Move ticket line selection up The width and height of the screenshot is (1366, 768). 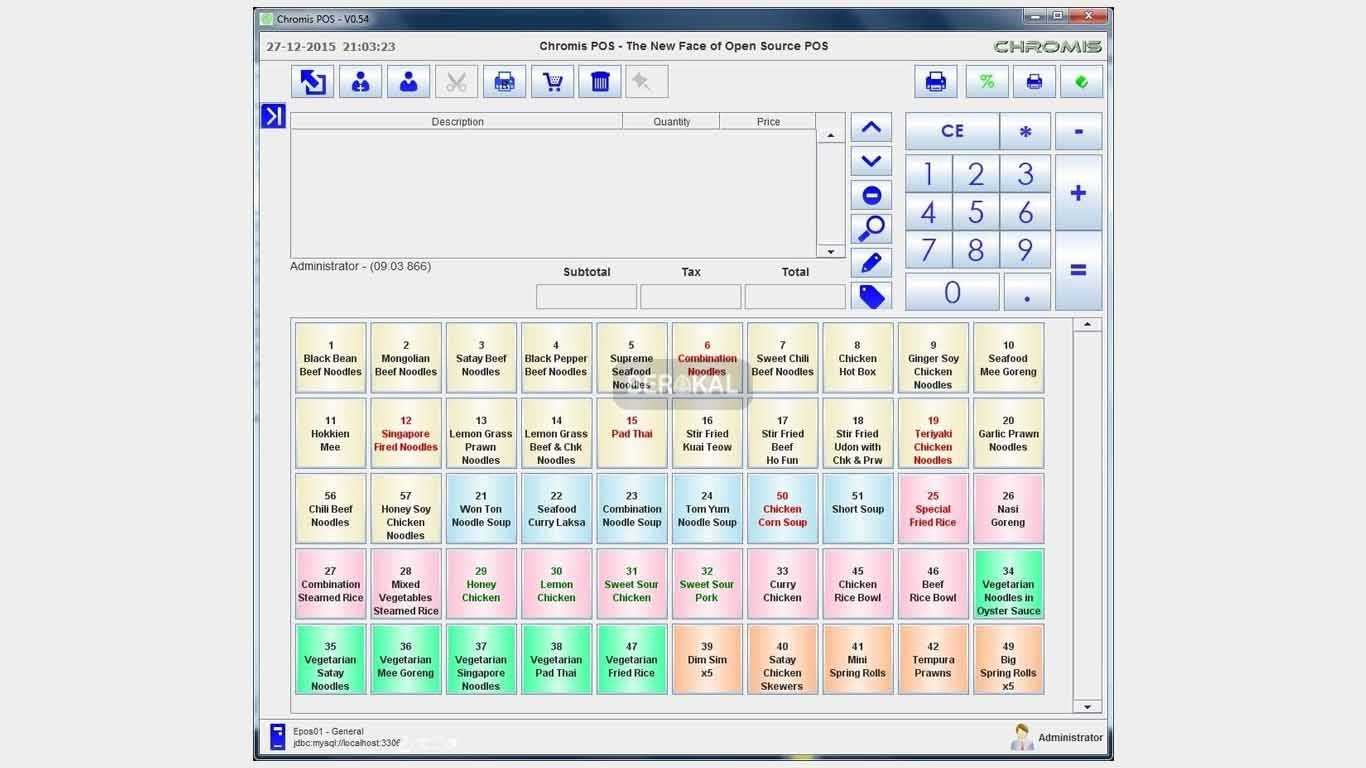(871, 128)
